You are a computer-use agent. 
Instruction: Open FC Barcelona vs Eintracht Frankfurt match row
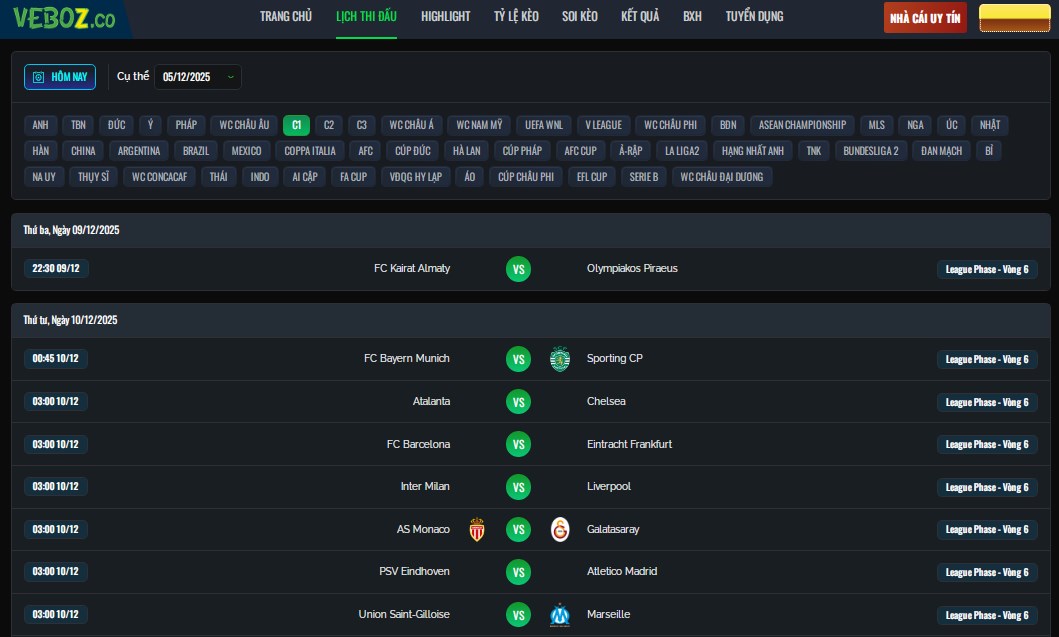pos(530,444)
